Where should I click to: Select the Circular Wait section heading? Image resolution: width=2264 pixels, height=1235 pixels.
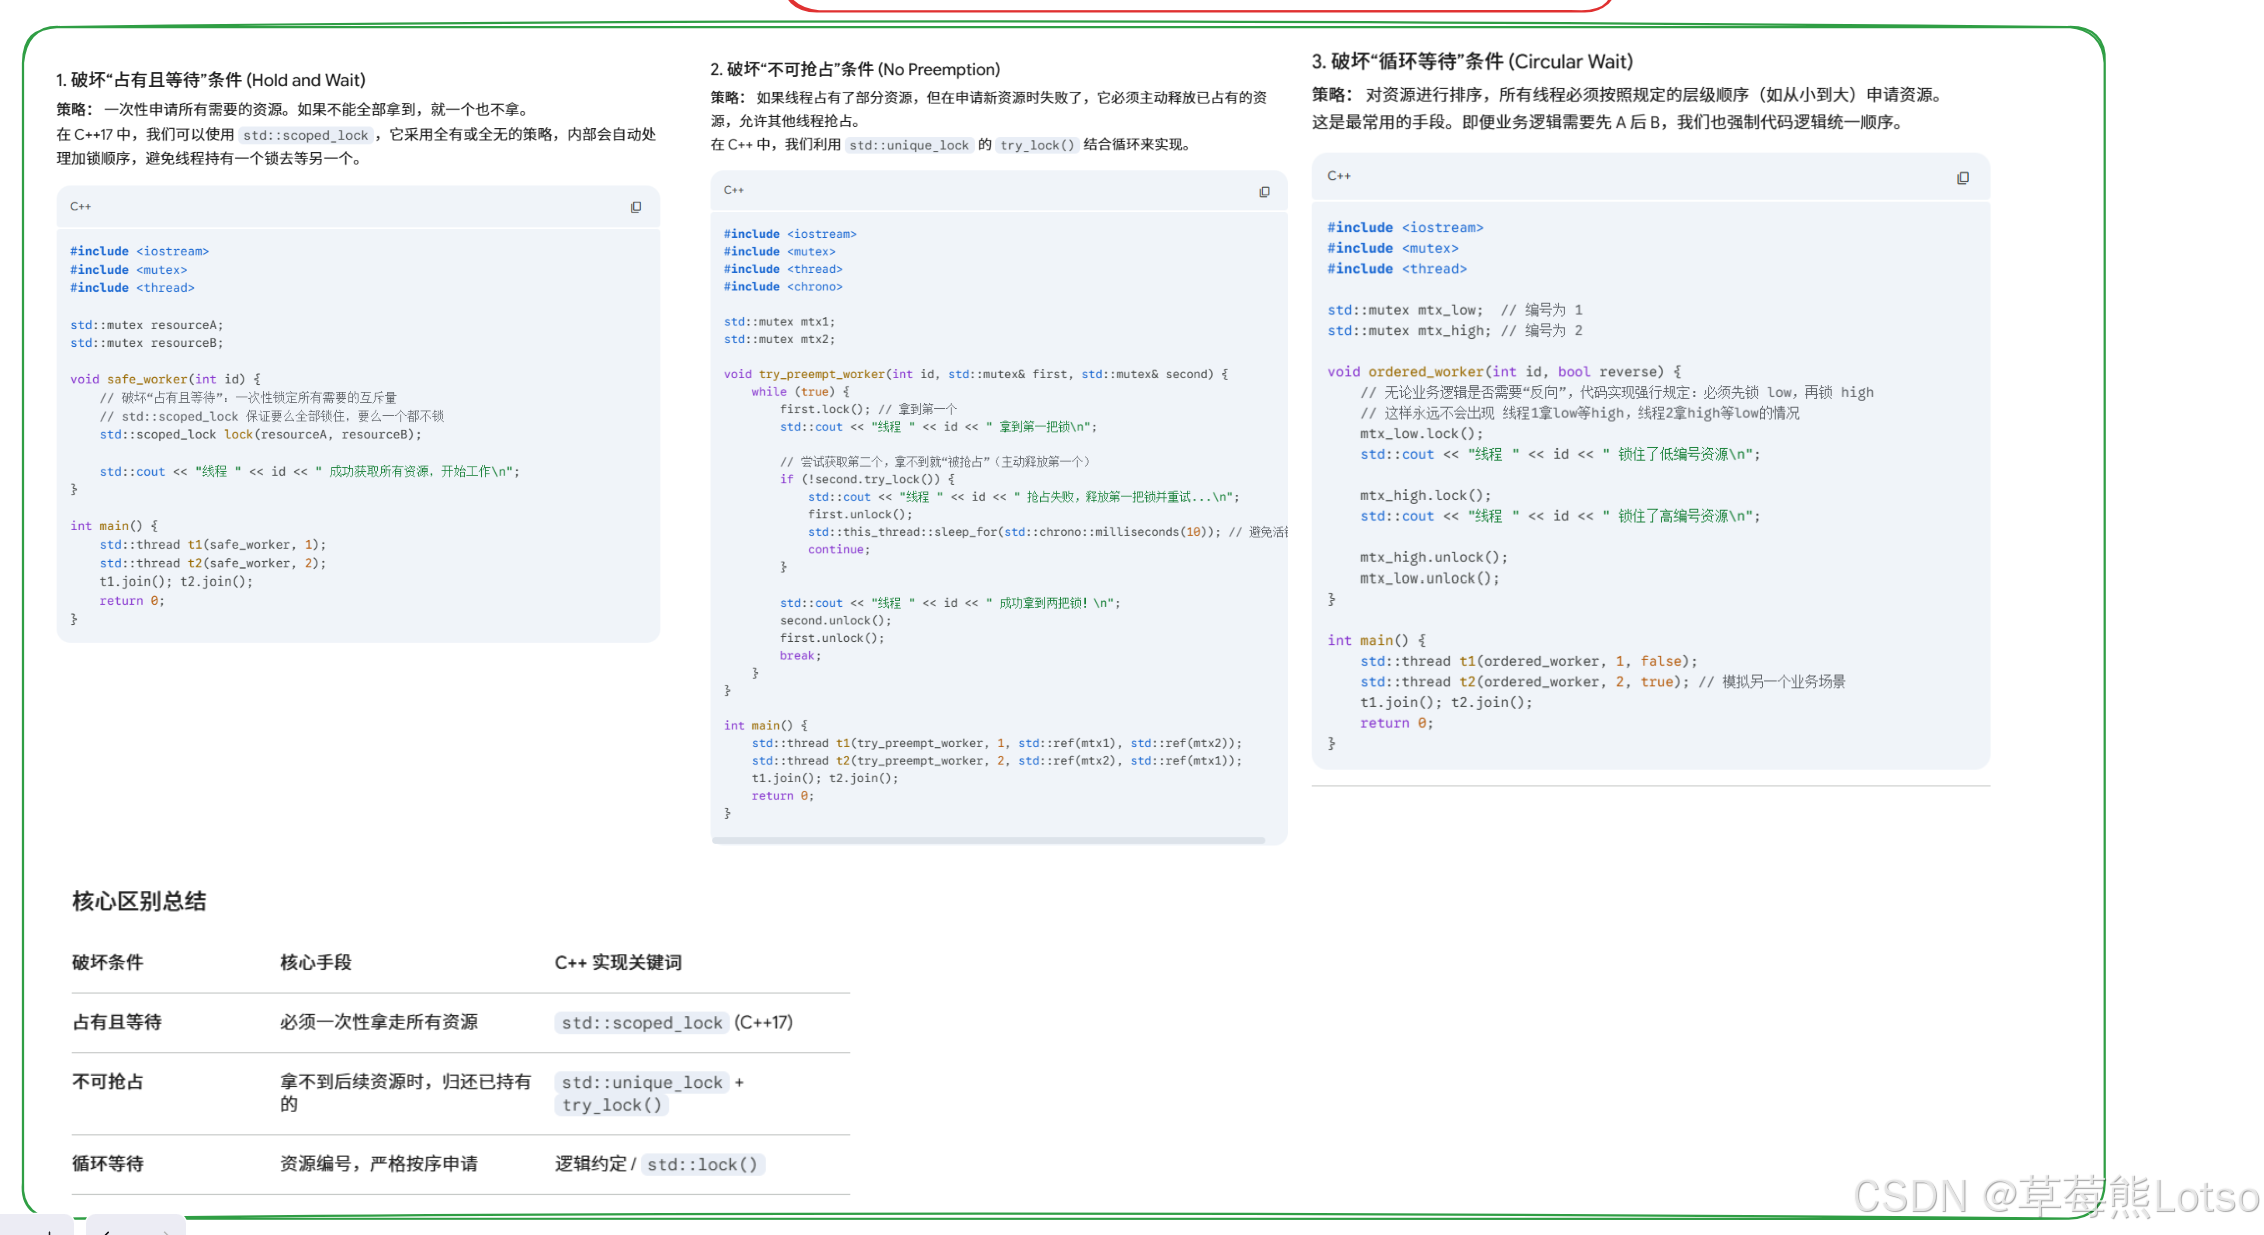(x=1472, y=61)
